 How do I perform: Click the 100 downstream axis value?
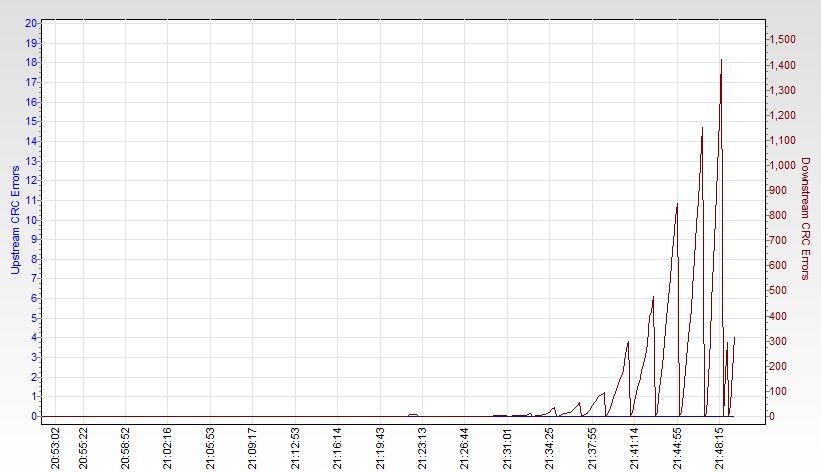click(778, 391)
